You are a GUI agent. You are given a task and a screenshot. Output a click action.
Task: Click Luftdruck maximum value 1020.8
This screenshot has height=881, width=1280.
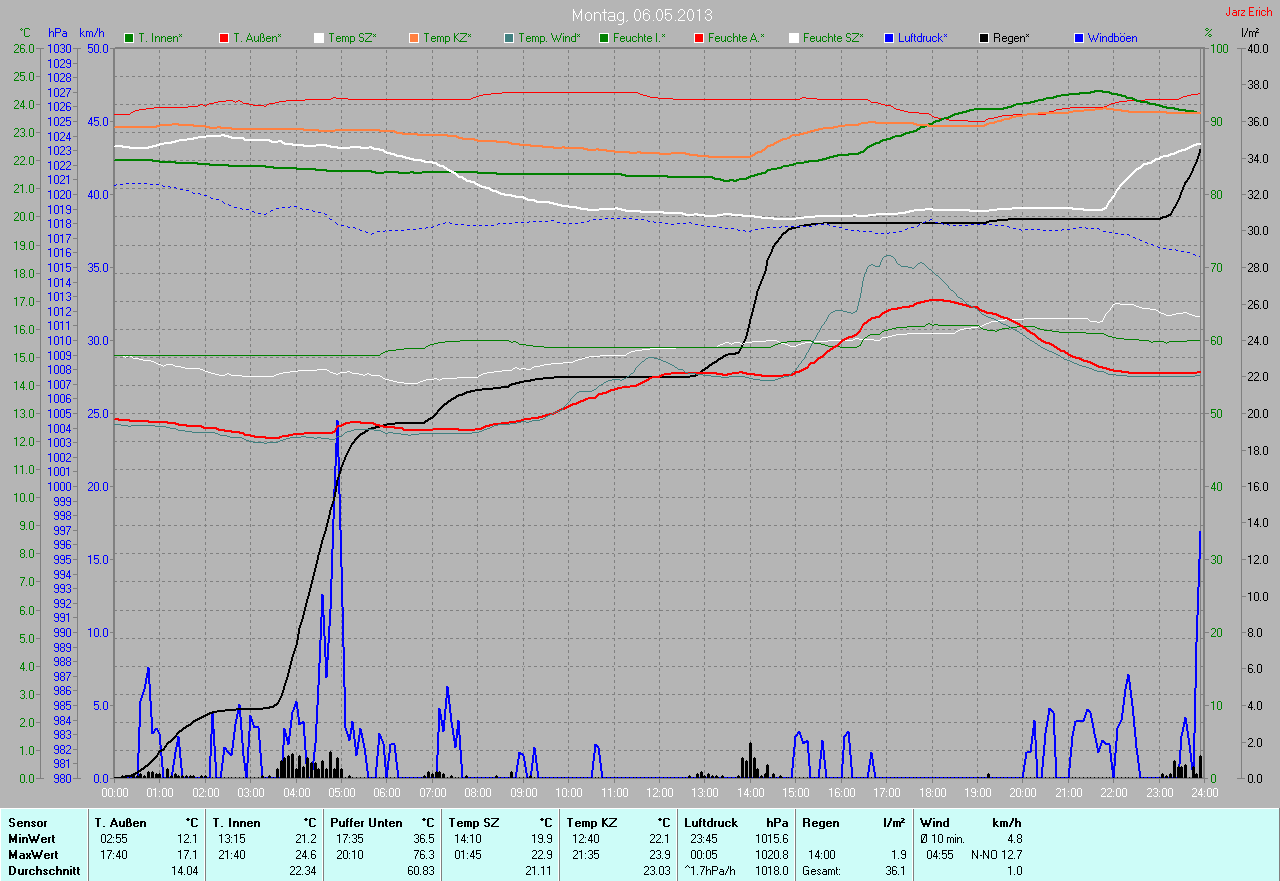(x=771, y=855)
